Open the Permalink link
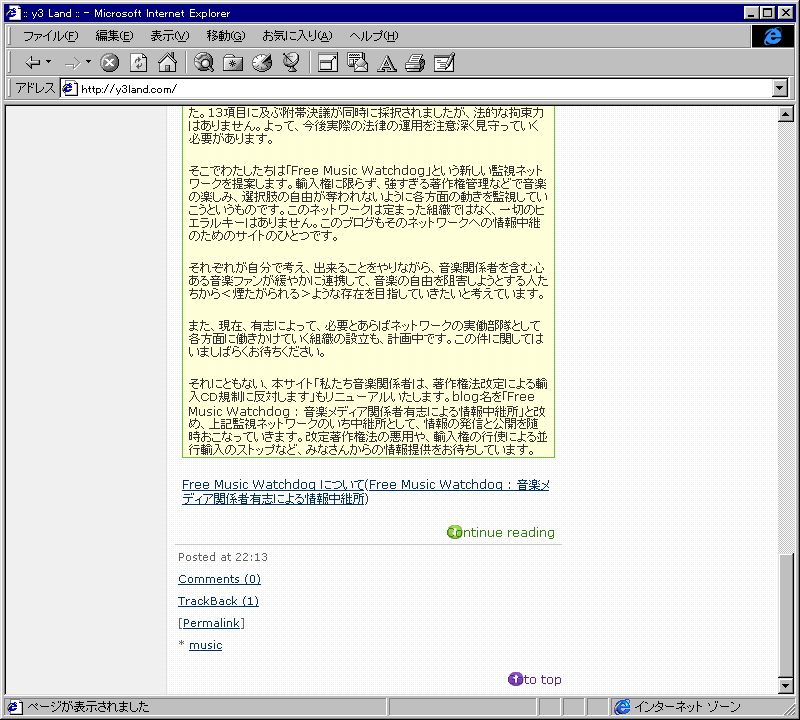800x720 pixels. [x=211, y=623]
